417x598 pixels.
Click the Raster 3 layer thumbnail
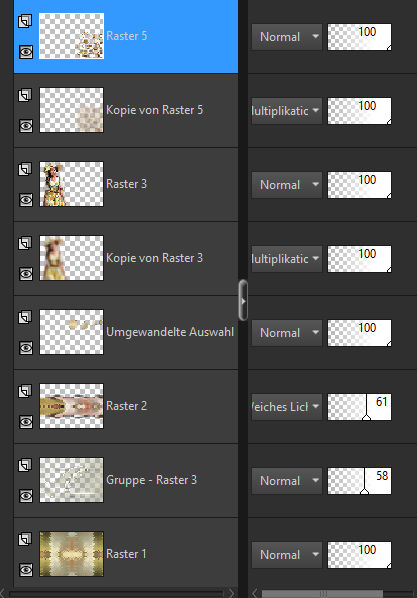click(71, 184)
